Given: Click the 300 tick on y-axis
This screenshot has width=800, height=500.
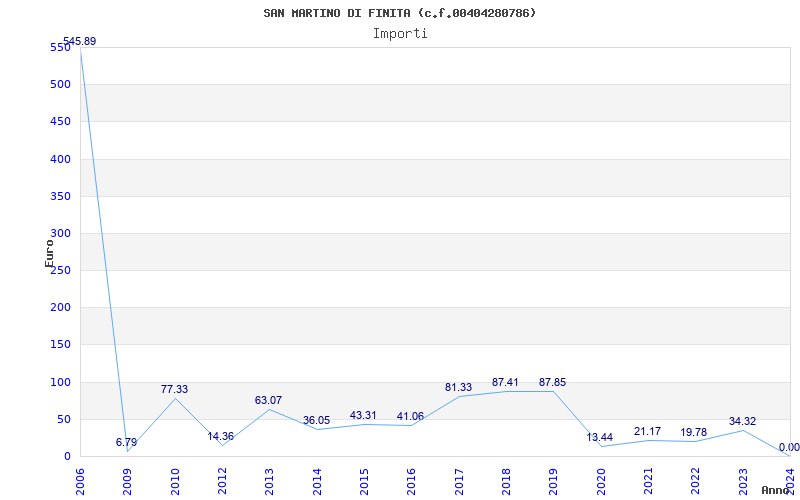Looking at the screenshot, I should pos(61,233).
